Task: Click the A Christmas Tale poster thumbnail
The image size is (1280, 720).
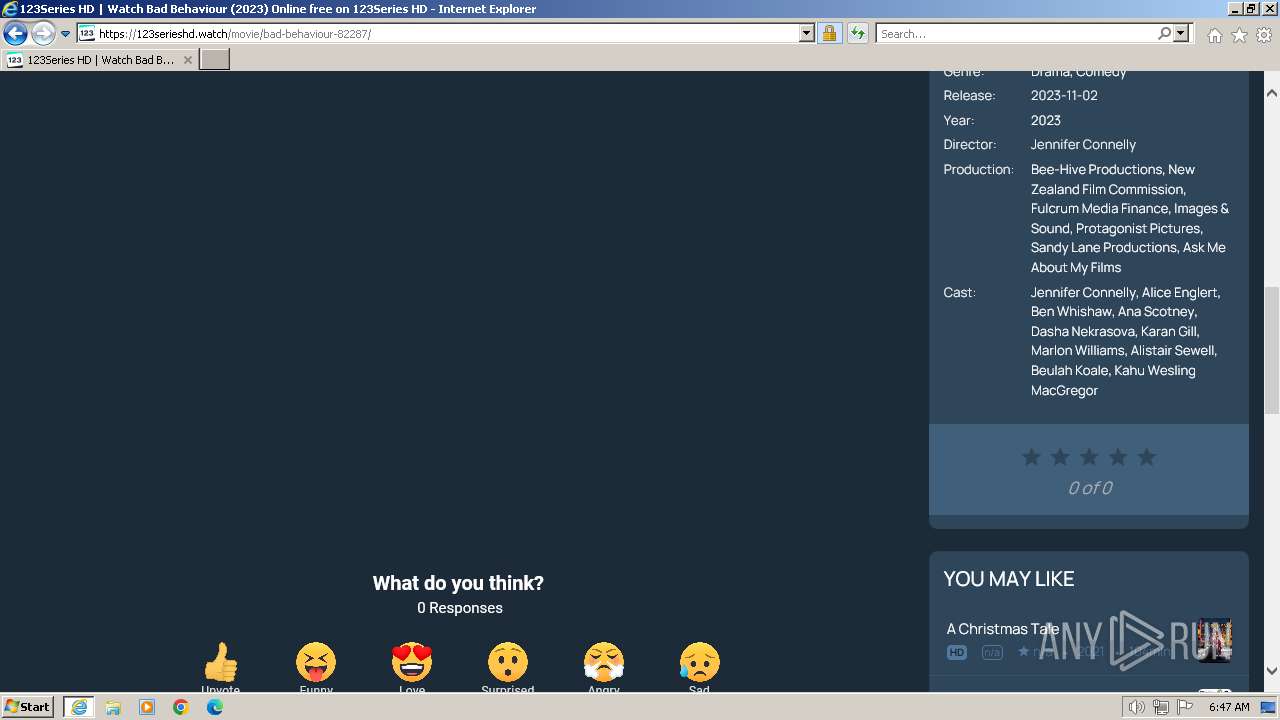Action: 1214,640
